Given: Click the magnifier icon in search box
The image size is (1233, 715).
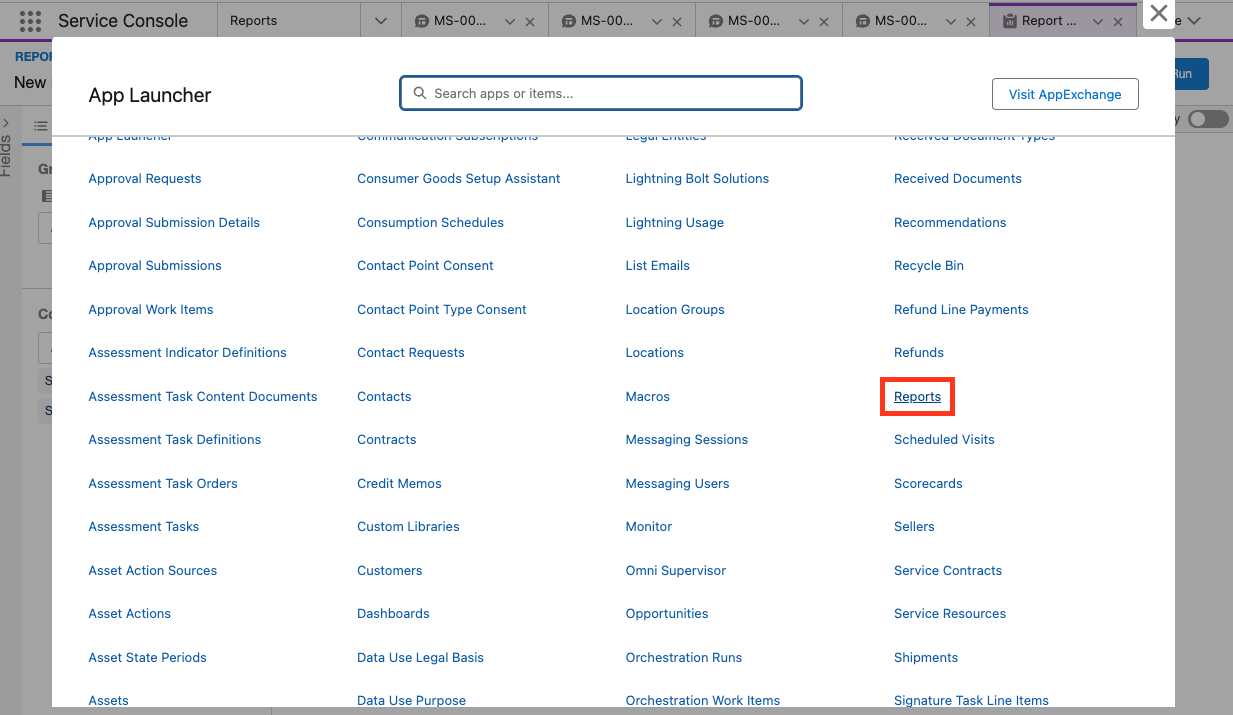Looking at the screenshot, I should (x=420, y=93).
